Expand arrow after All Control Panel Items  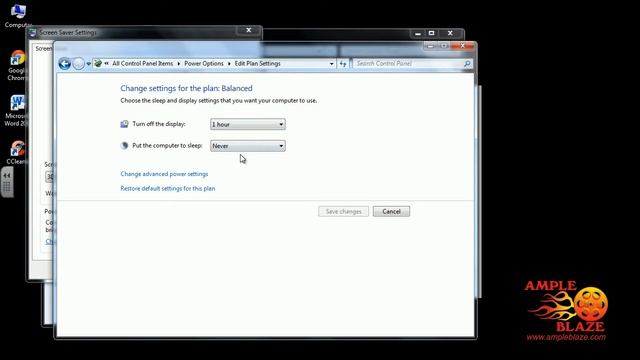(179, 64)
